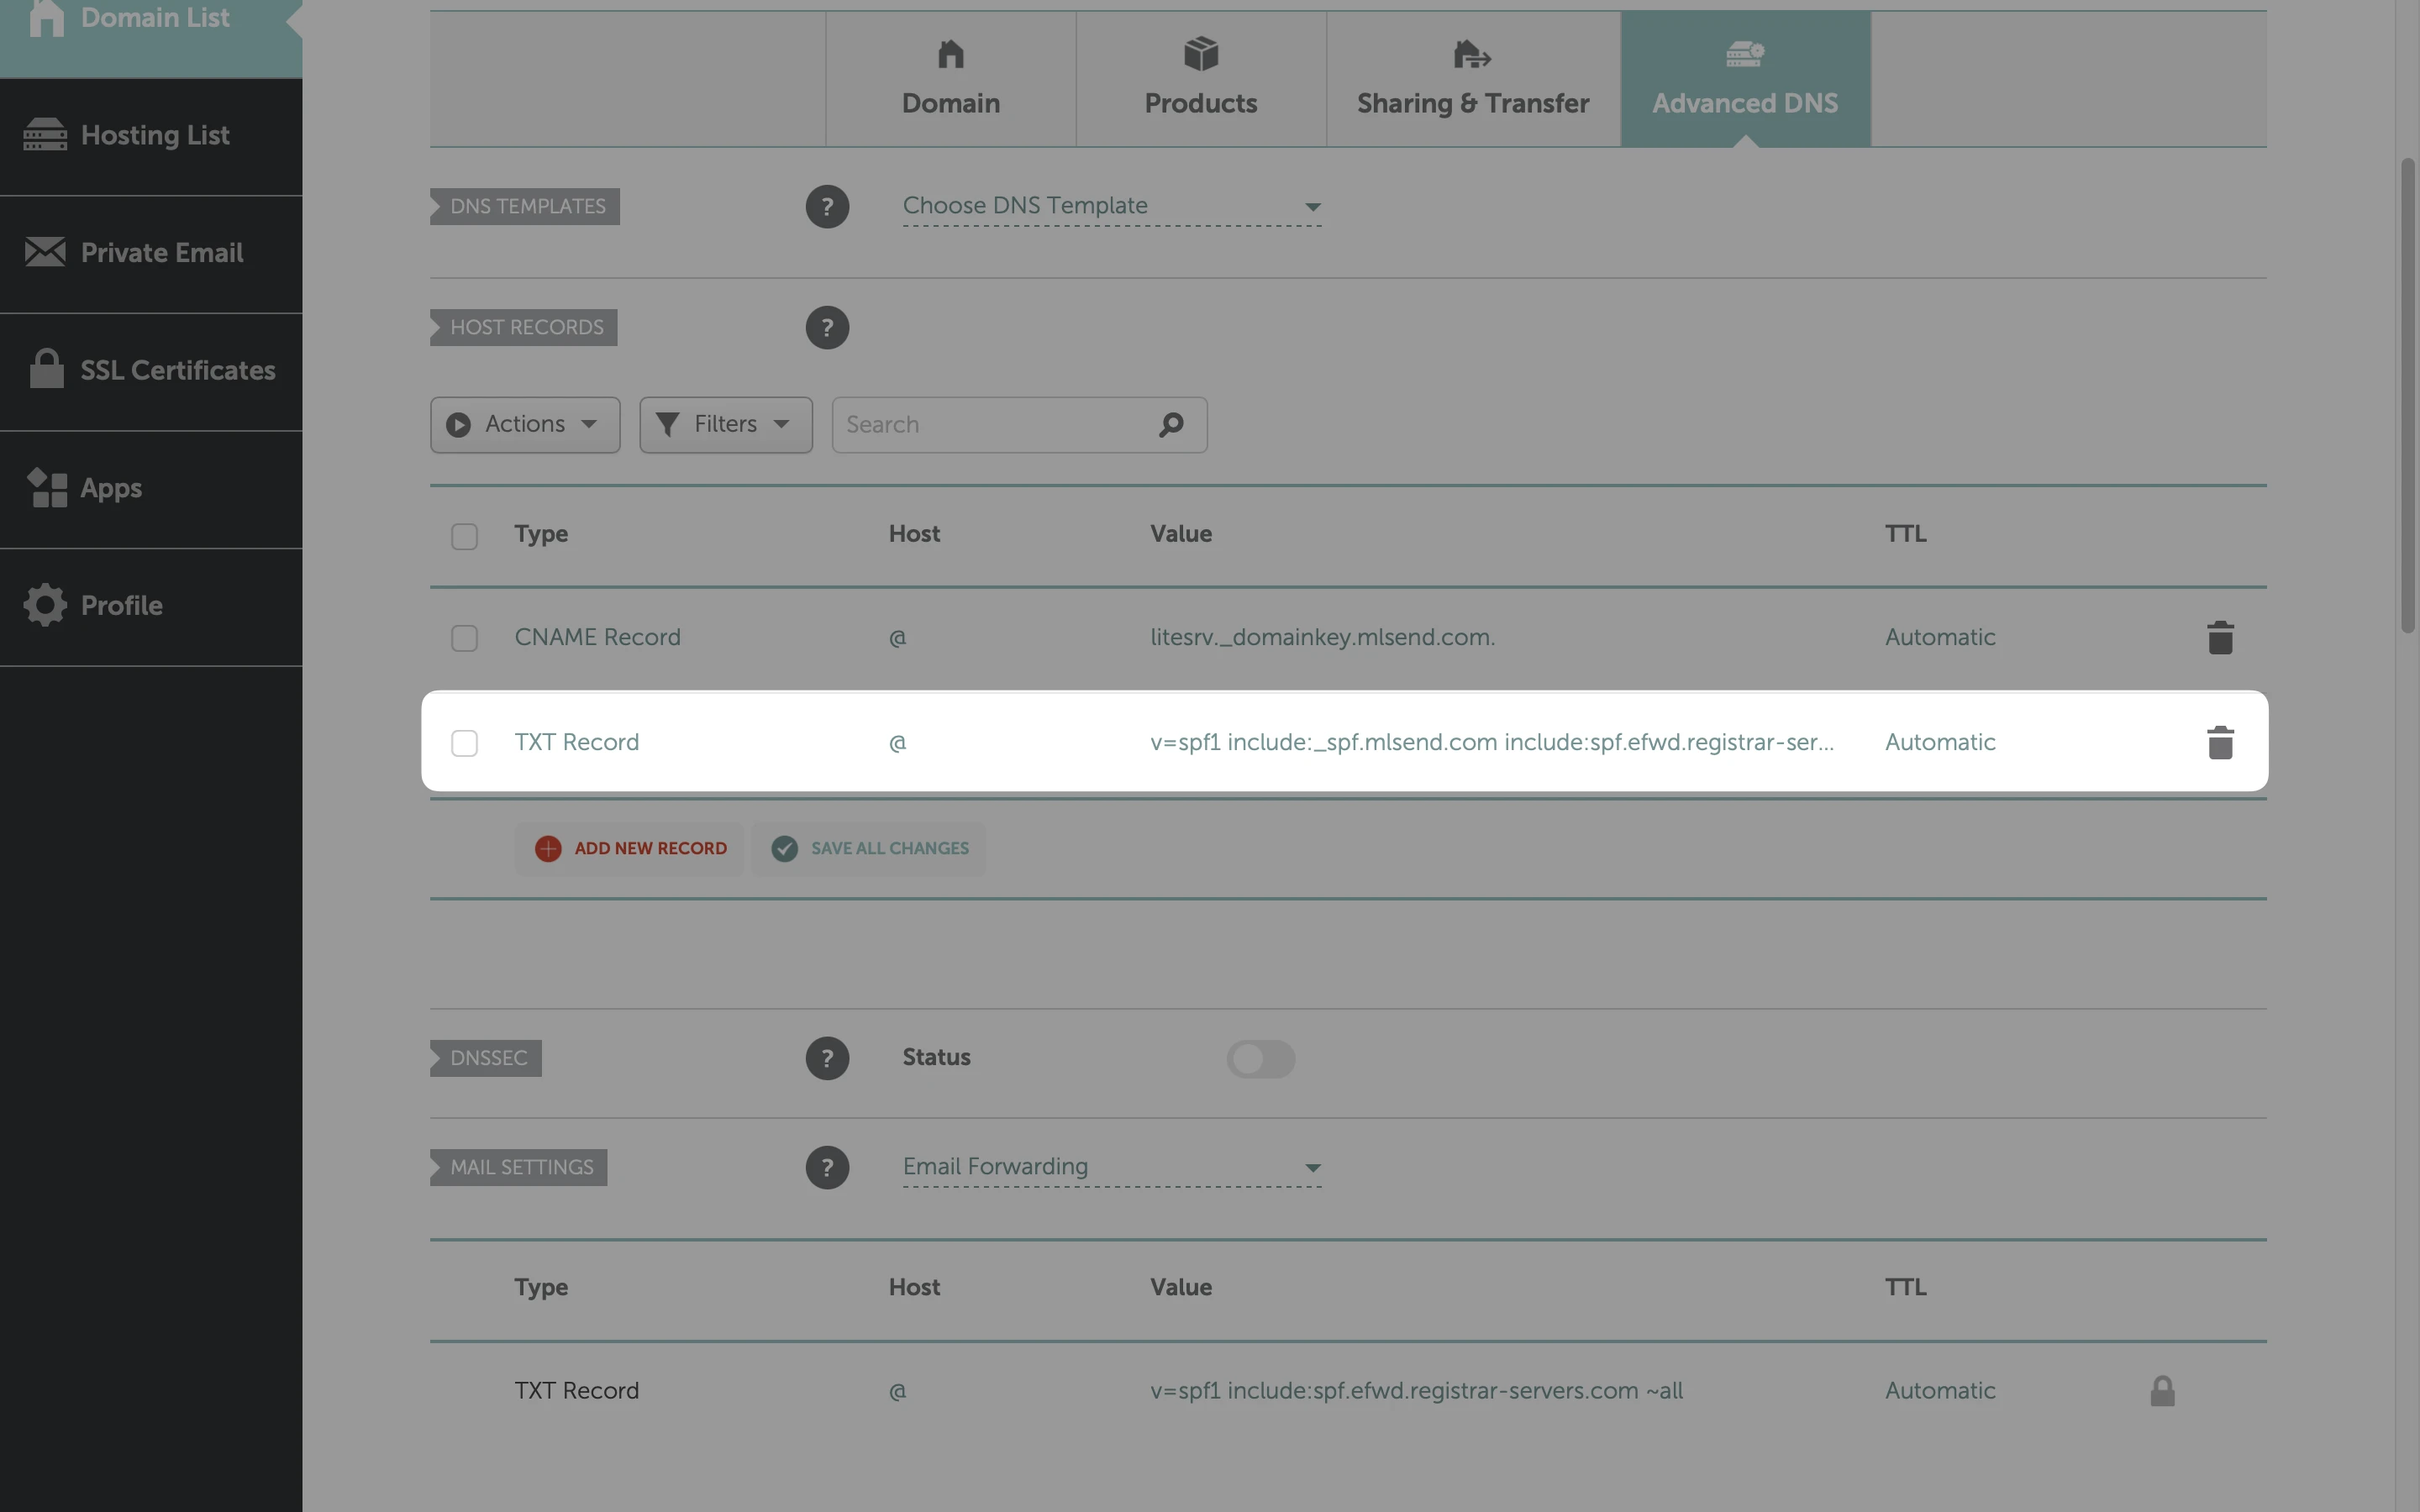
Task: Toggle the DNSSEC Status switch
Action: point(1260,1058)
